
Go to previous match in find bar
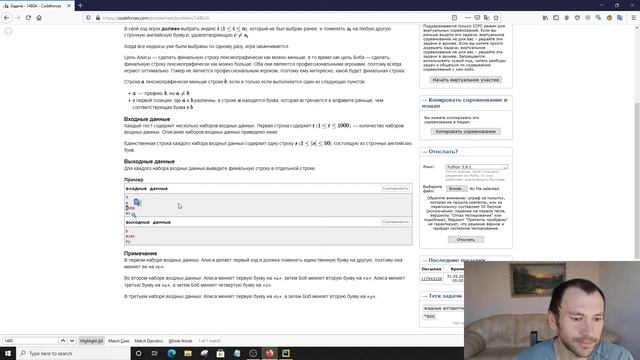pos(63,340)
